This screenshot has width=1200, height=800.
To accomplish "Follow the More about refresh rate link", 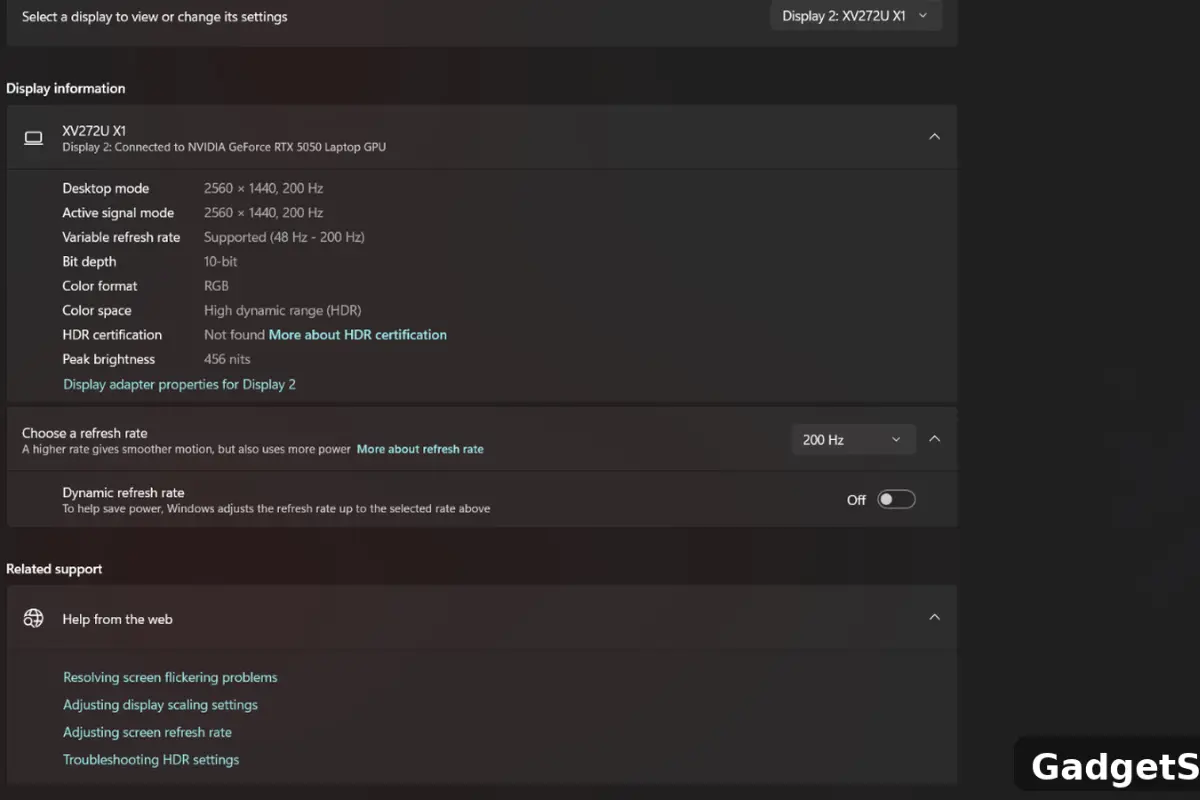I will click(x=420, y=450).
